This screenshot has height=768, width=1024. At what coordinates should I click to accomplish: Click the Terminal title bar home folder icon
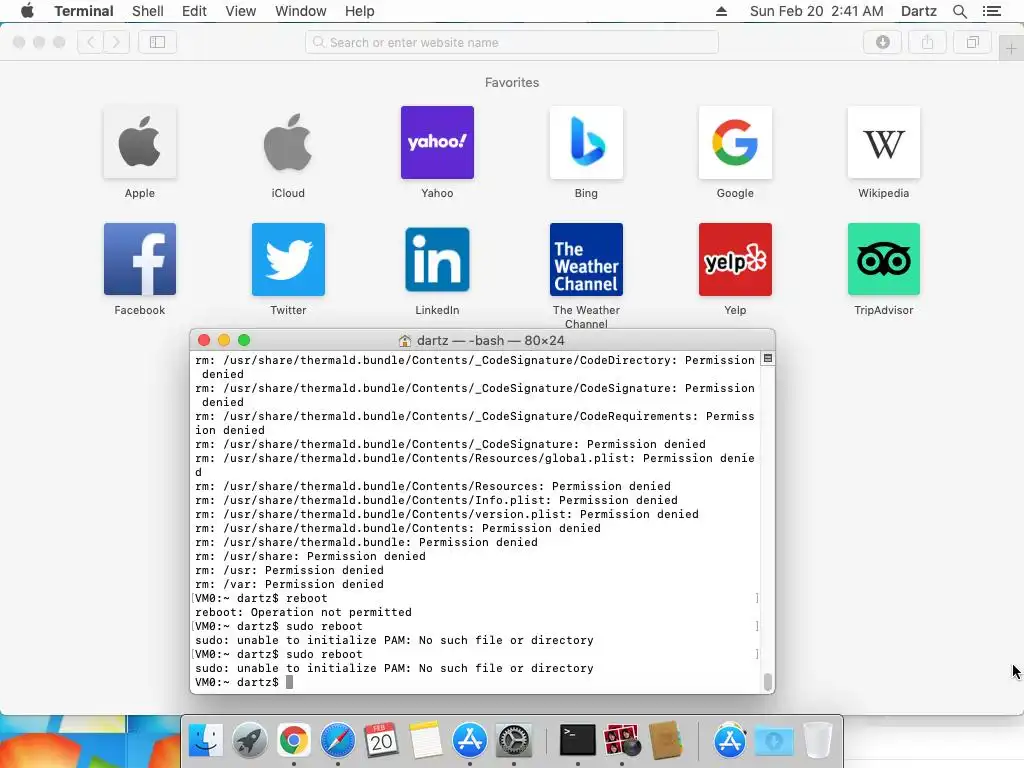(x=405, y=340)
